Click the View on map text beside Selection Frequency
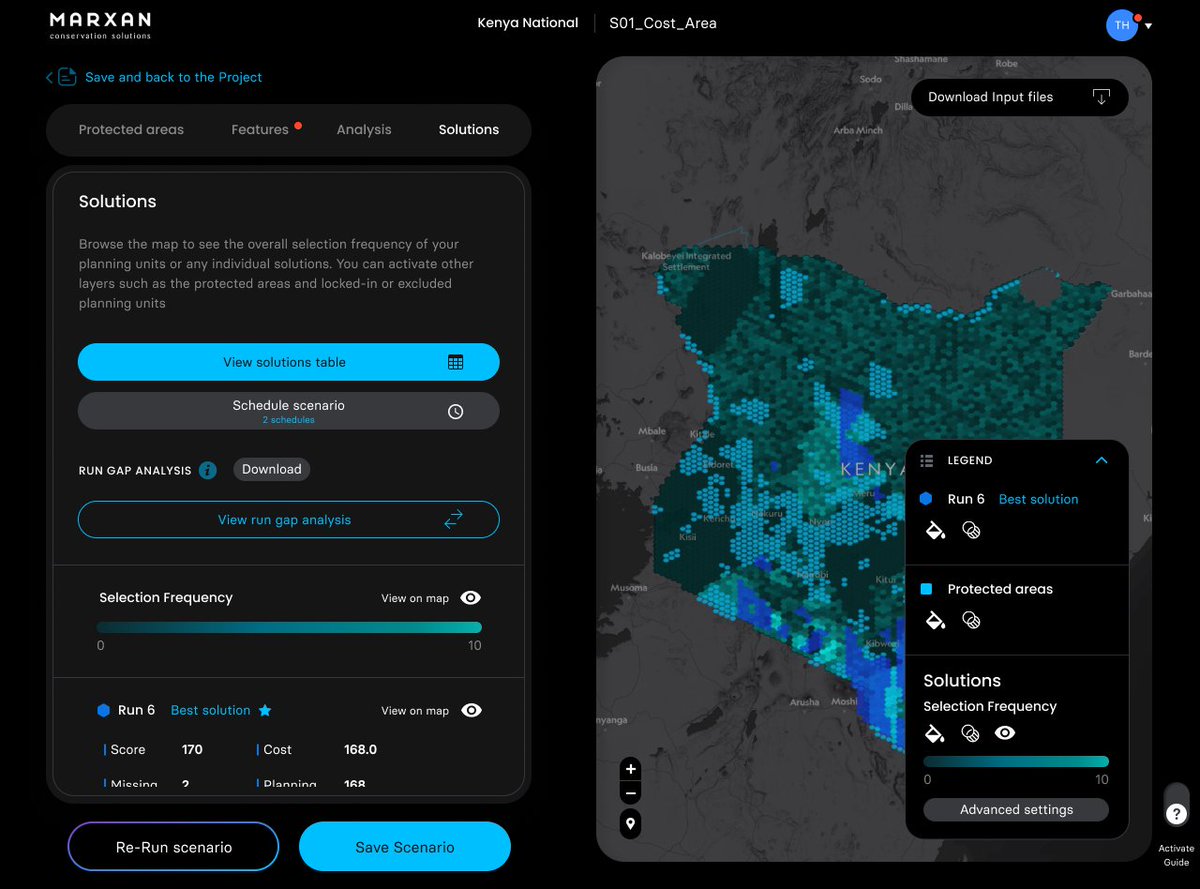This screenshot has width=1200, height=889. (415, 598)
